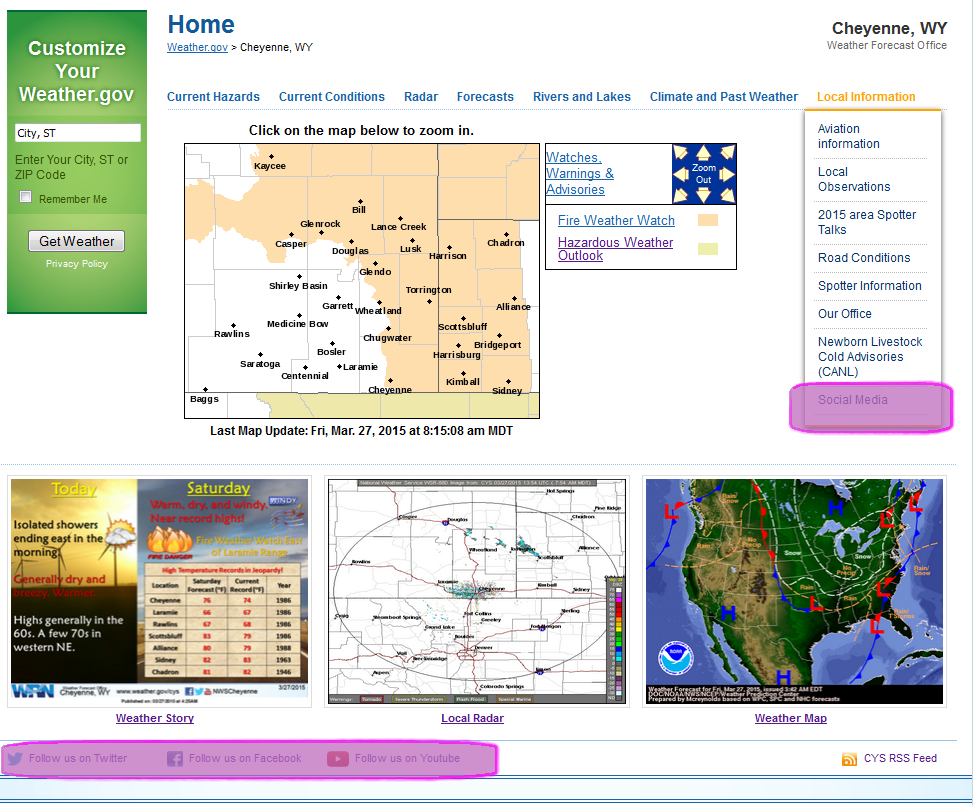Image resolution: width=973 pixels, height=805 pixels.
Task: Click Chadron on the hazards map
Action: (x=506, y=243)
